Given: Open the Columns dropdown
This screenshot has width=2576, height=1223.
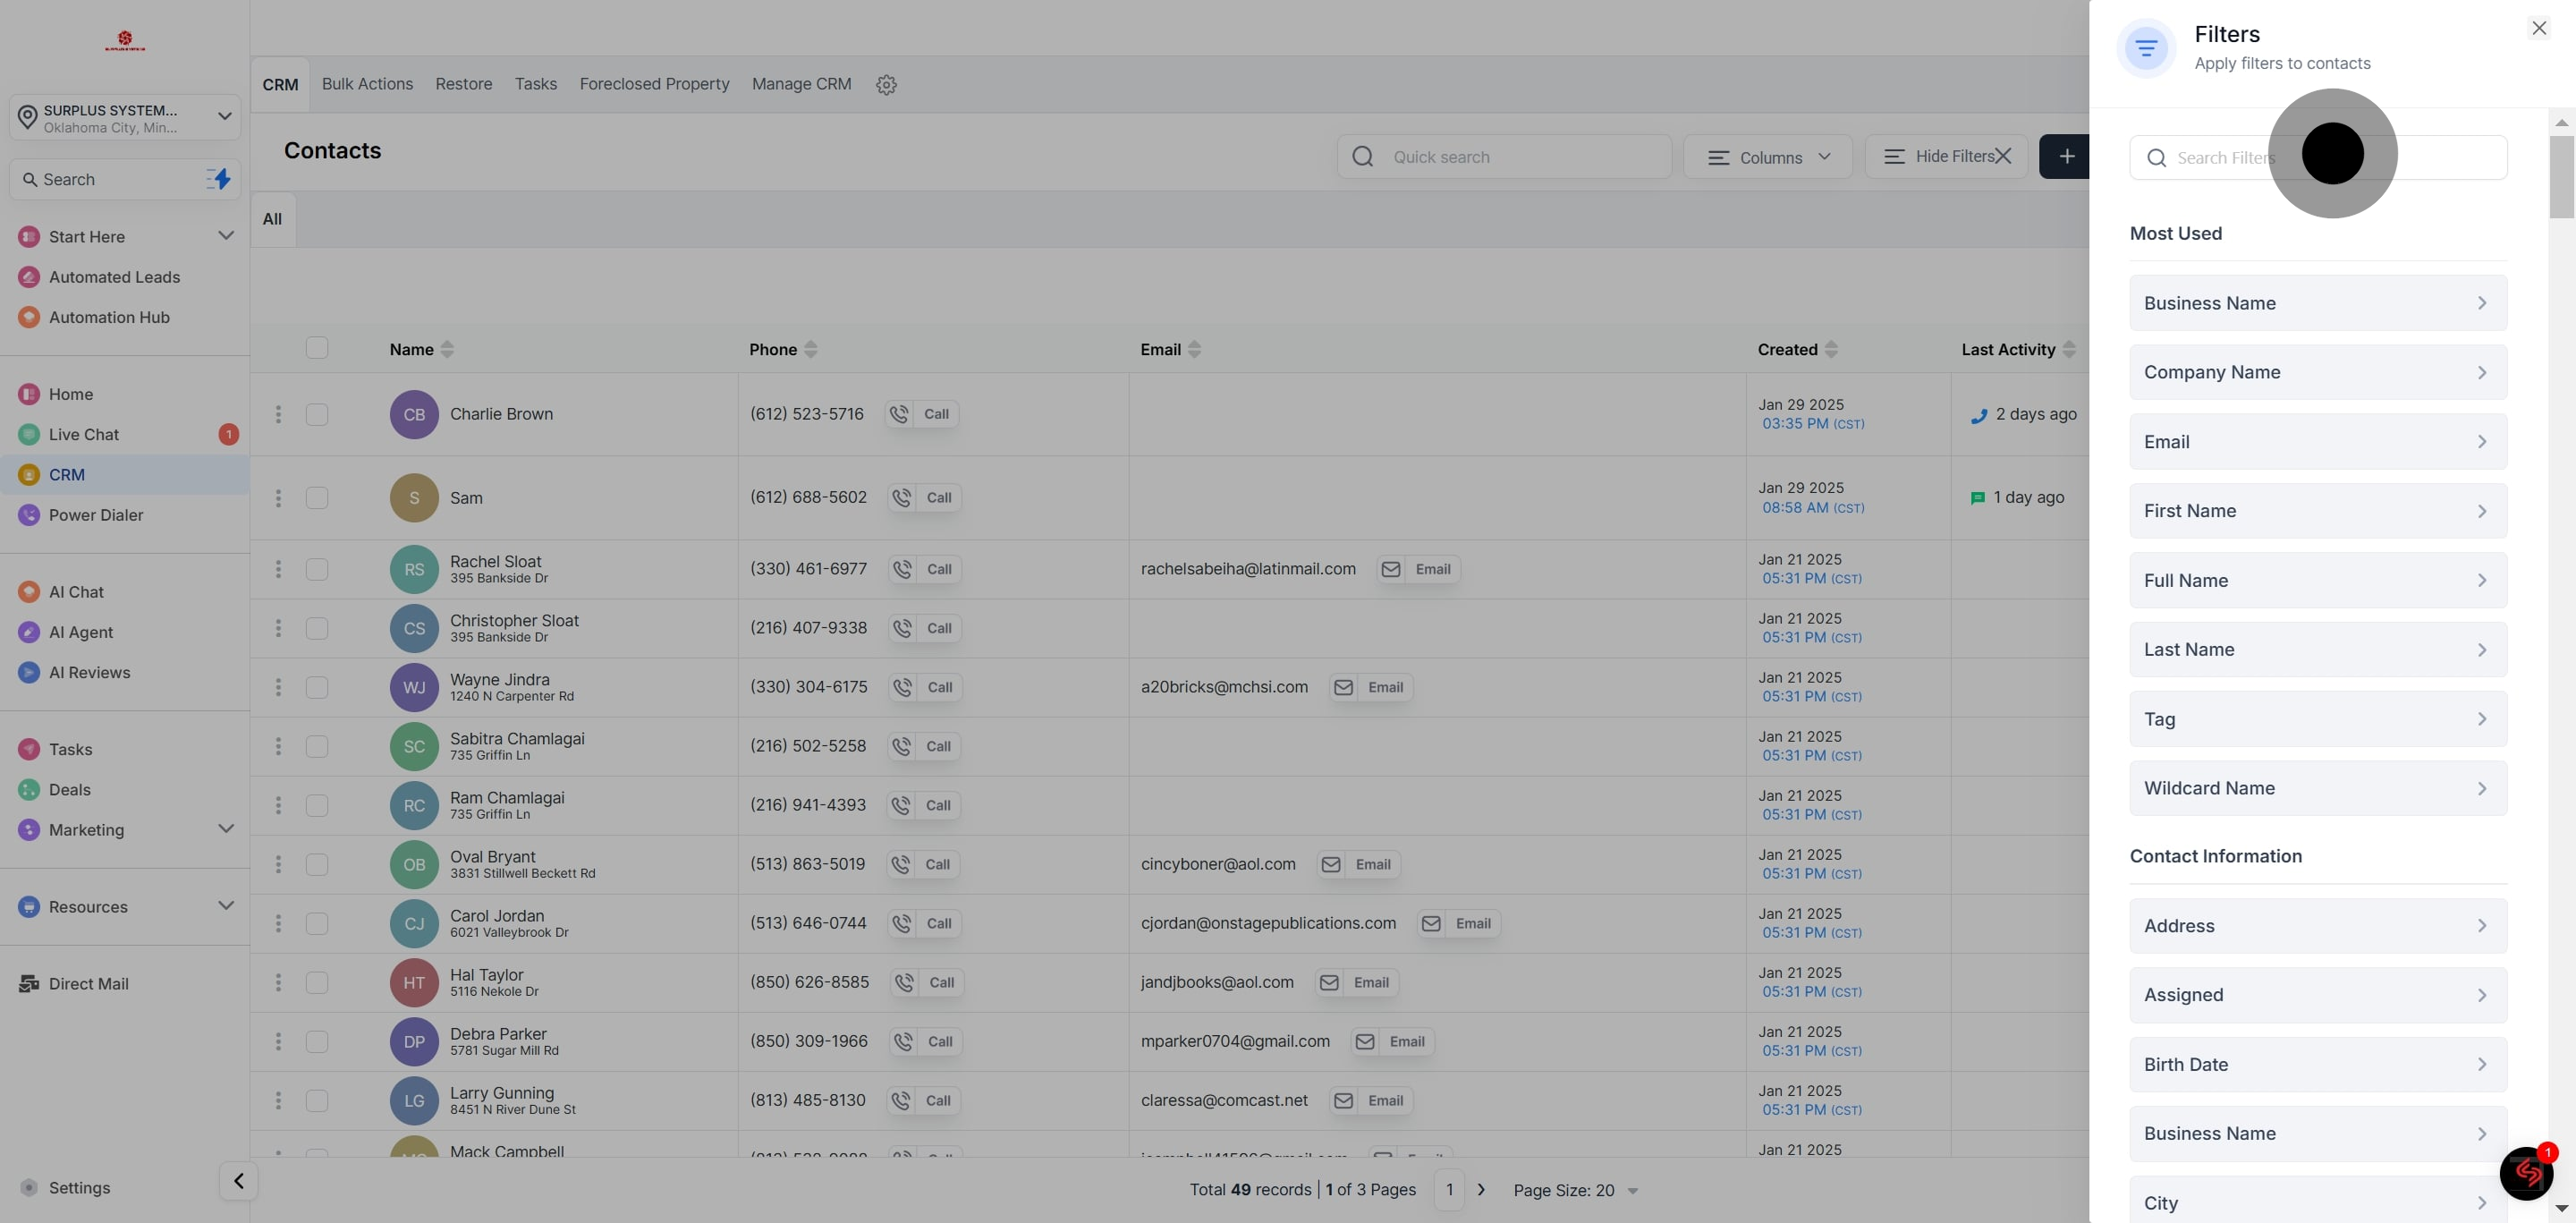Looking at the screenshot, I should pos(1768,157).
